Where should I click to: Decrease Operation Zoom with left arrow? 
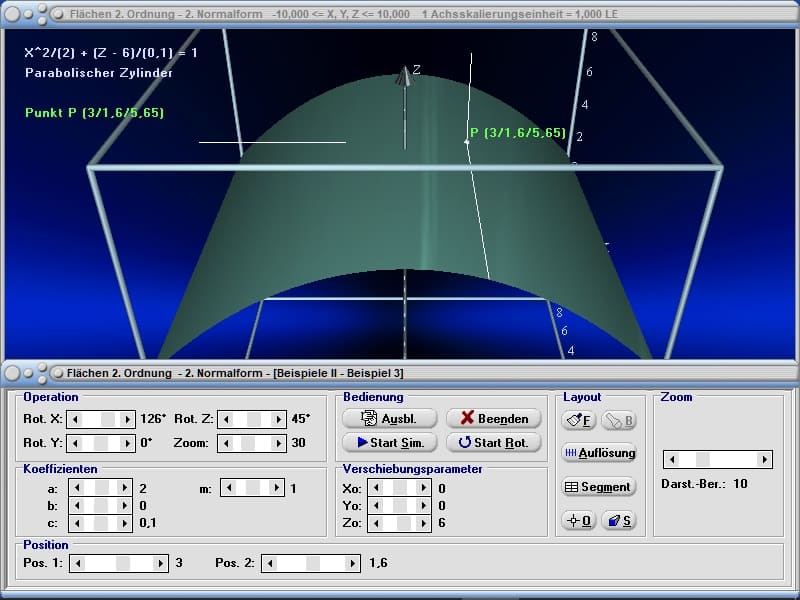(x=226, y=443)
